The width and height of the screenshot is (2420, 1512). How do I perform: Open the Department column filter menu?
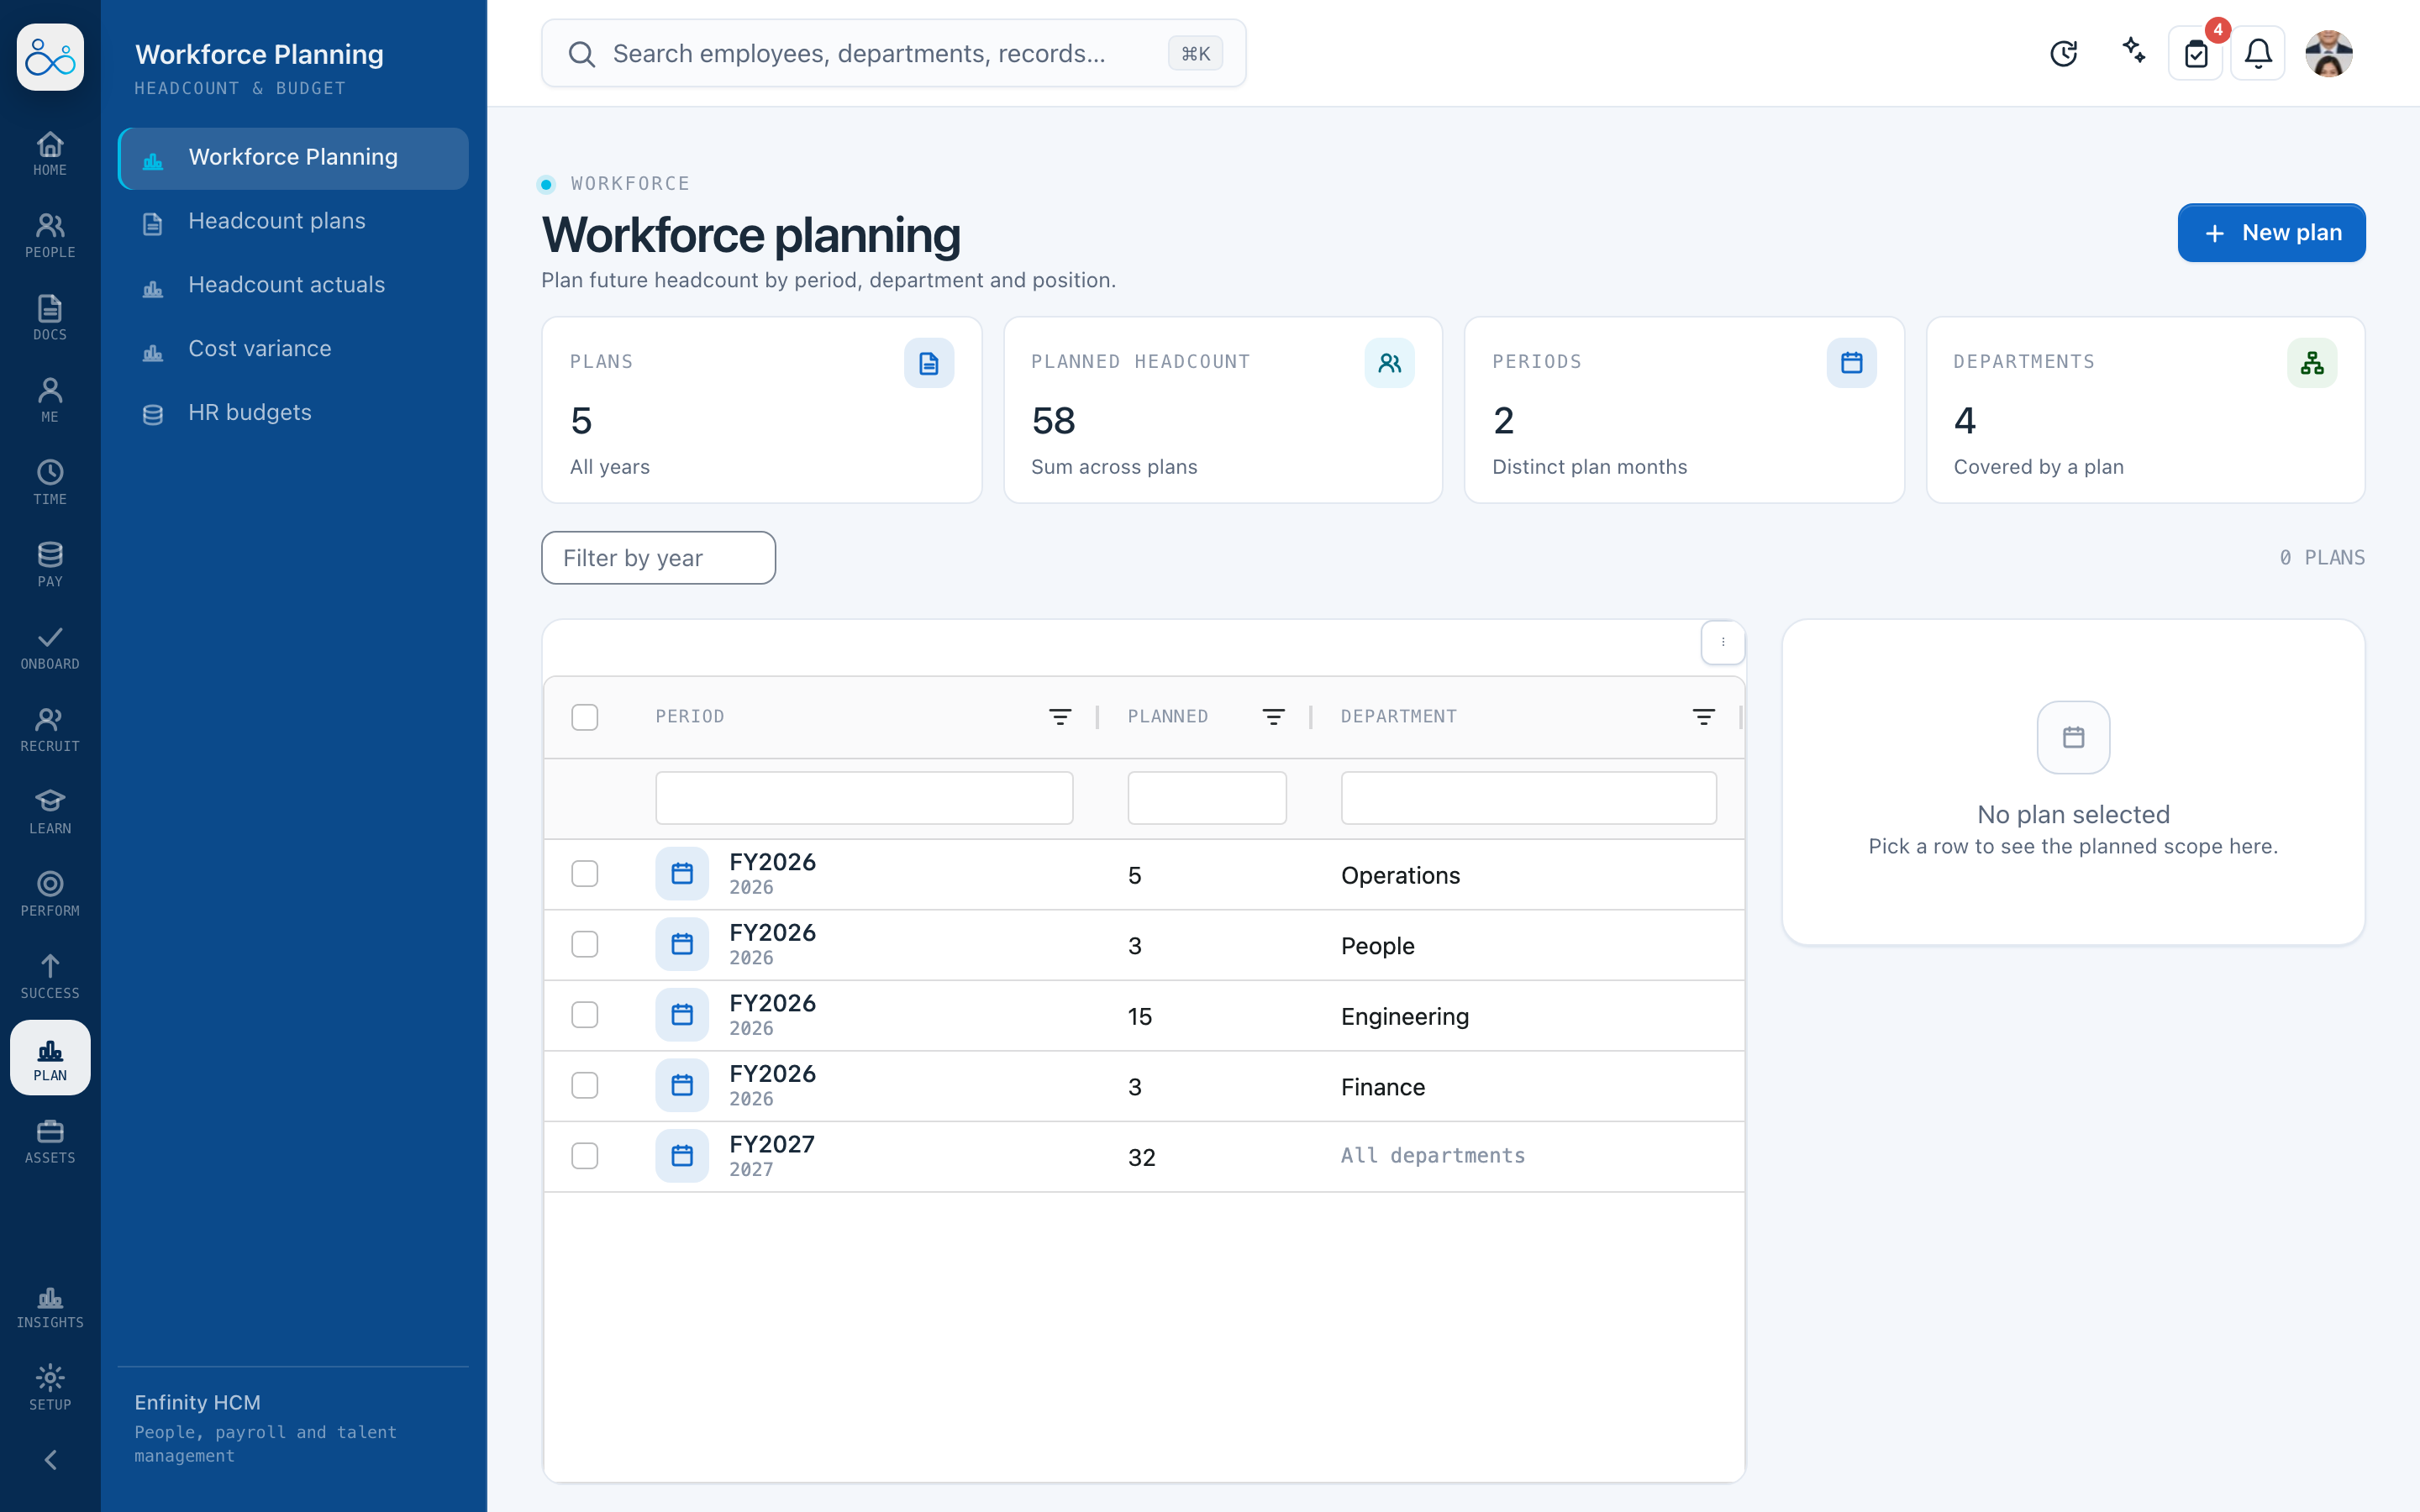(x=1703, y=717)
